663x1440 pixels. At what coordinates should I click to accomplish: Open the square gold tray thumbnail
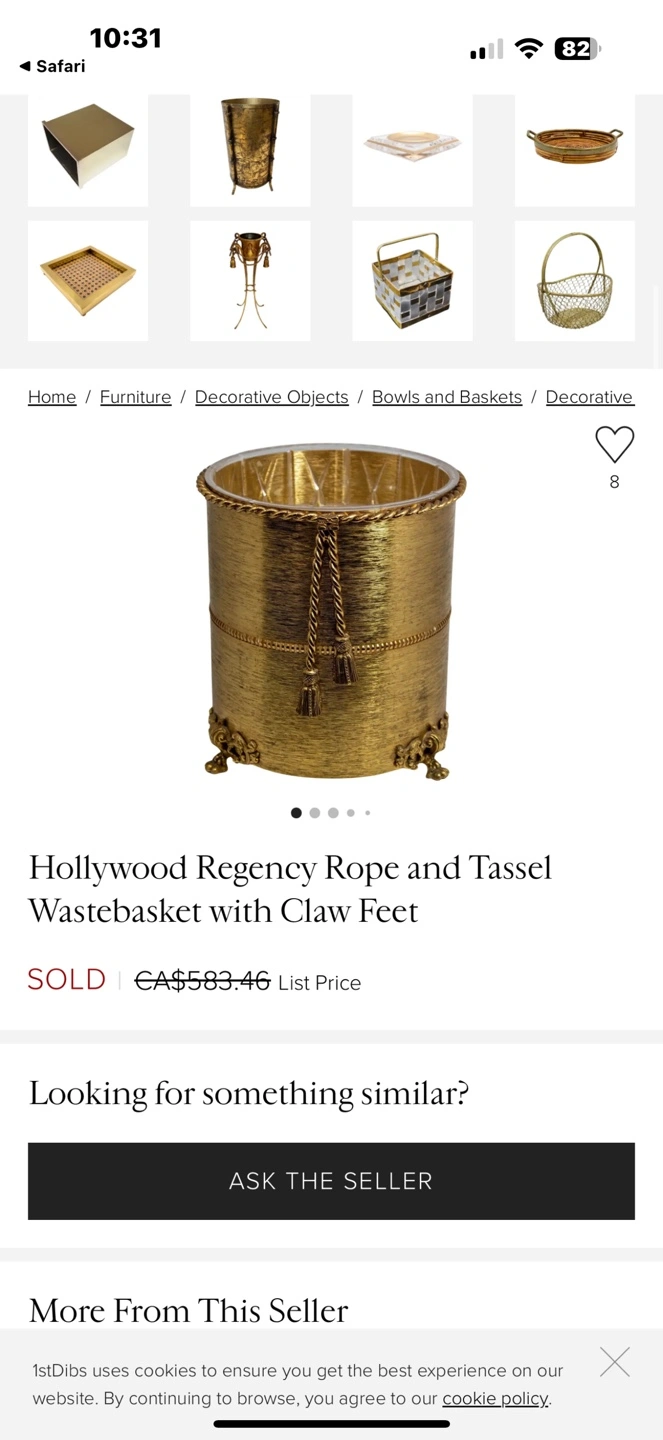pos(88,281)
